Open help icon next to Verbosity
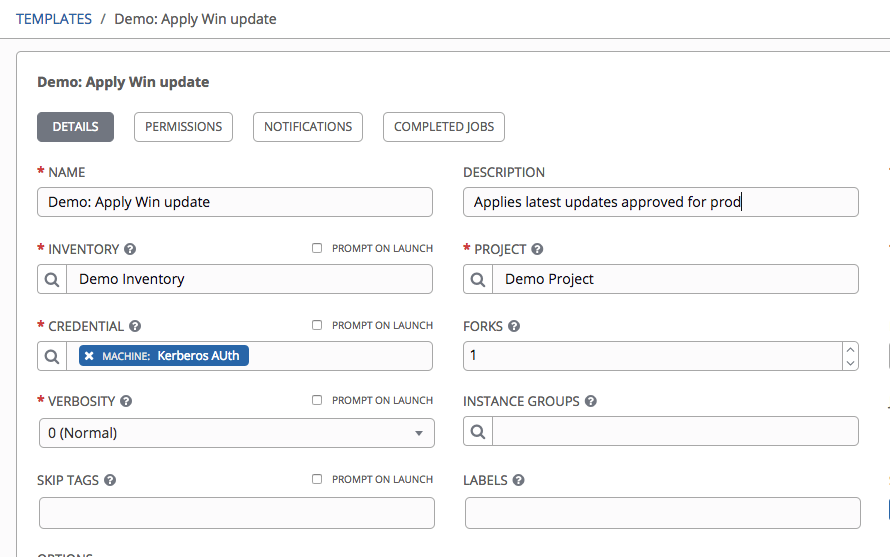This screenshot has height=557, width=890. pyautogui.click(x=127, y=401)
